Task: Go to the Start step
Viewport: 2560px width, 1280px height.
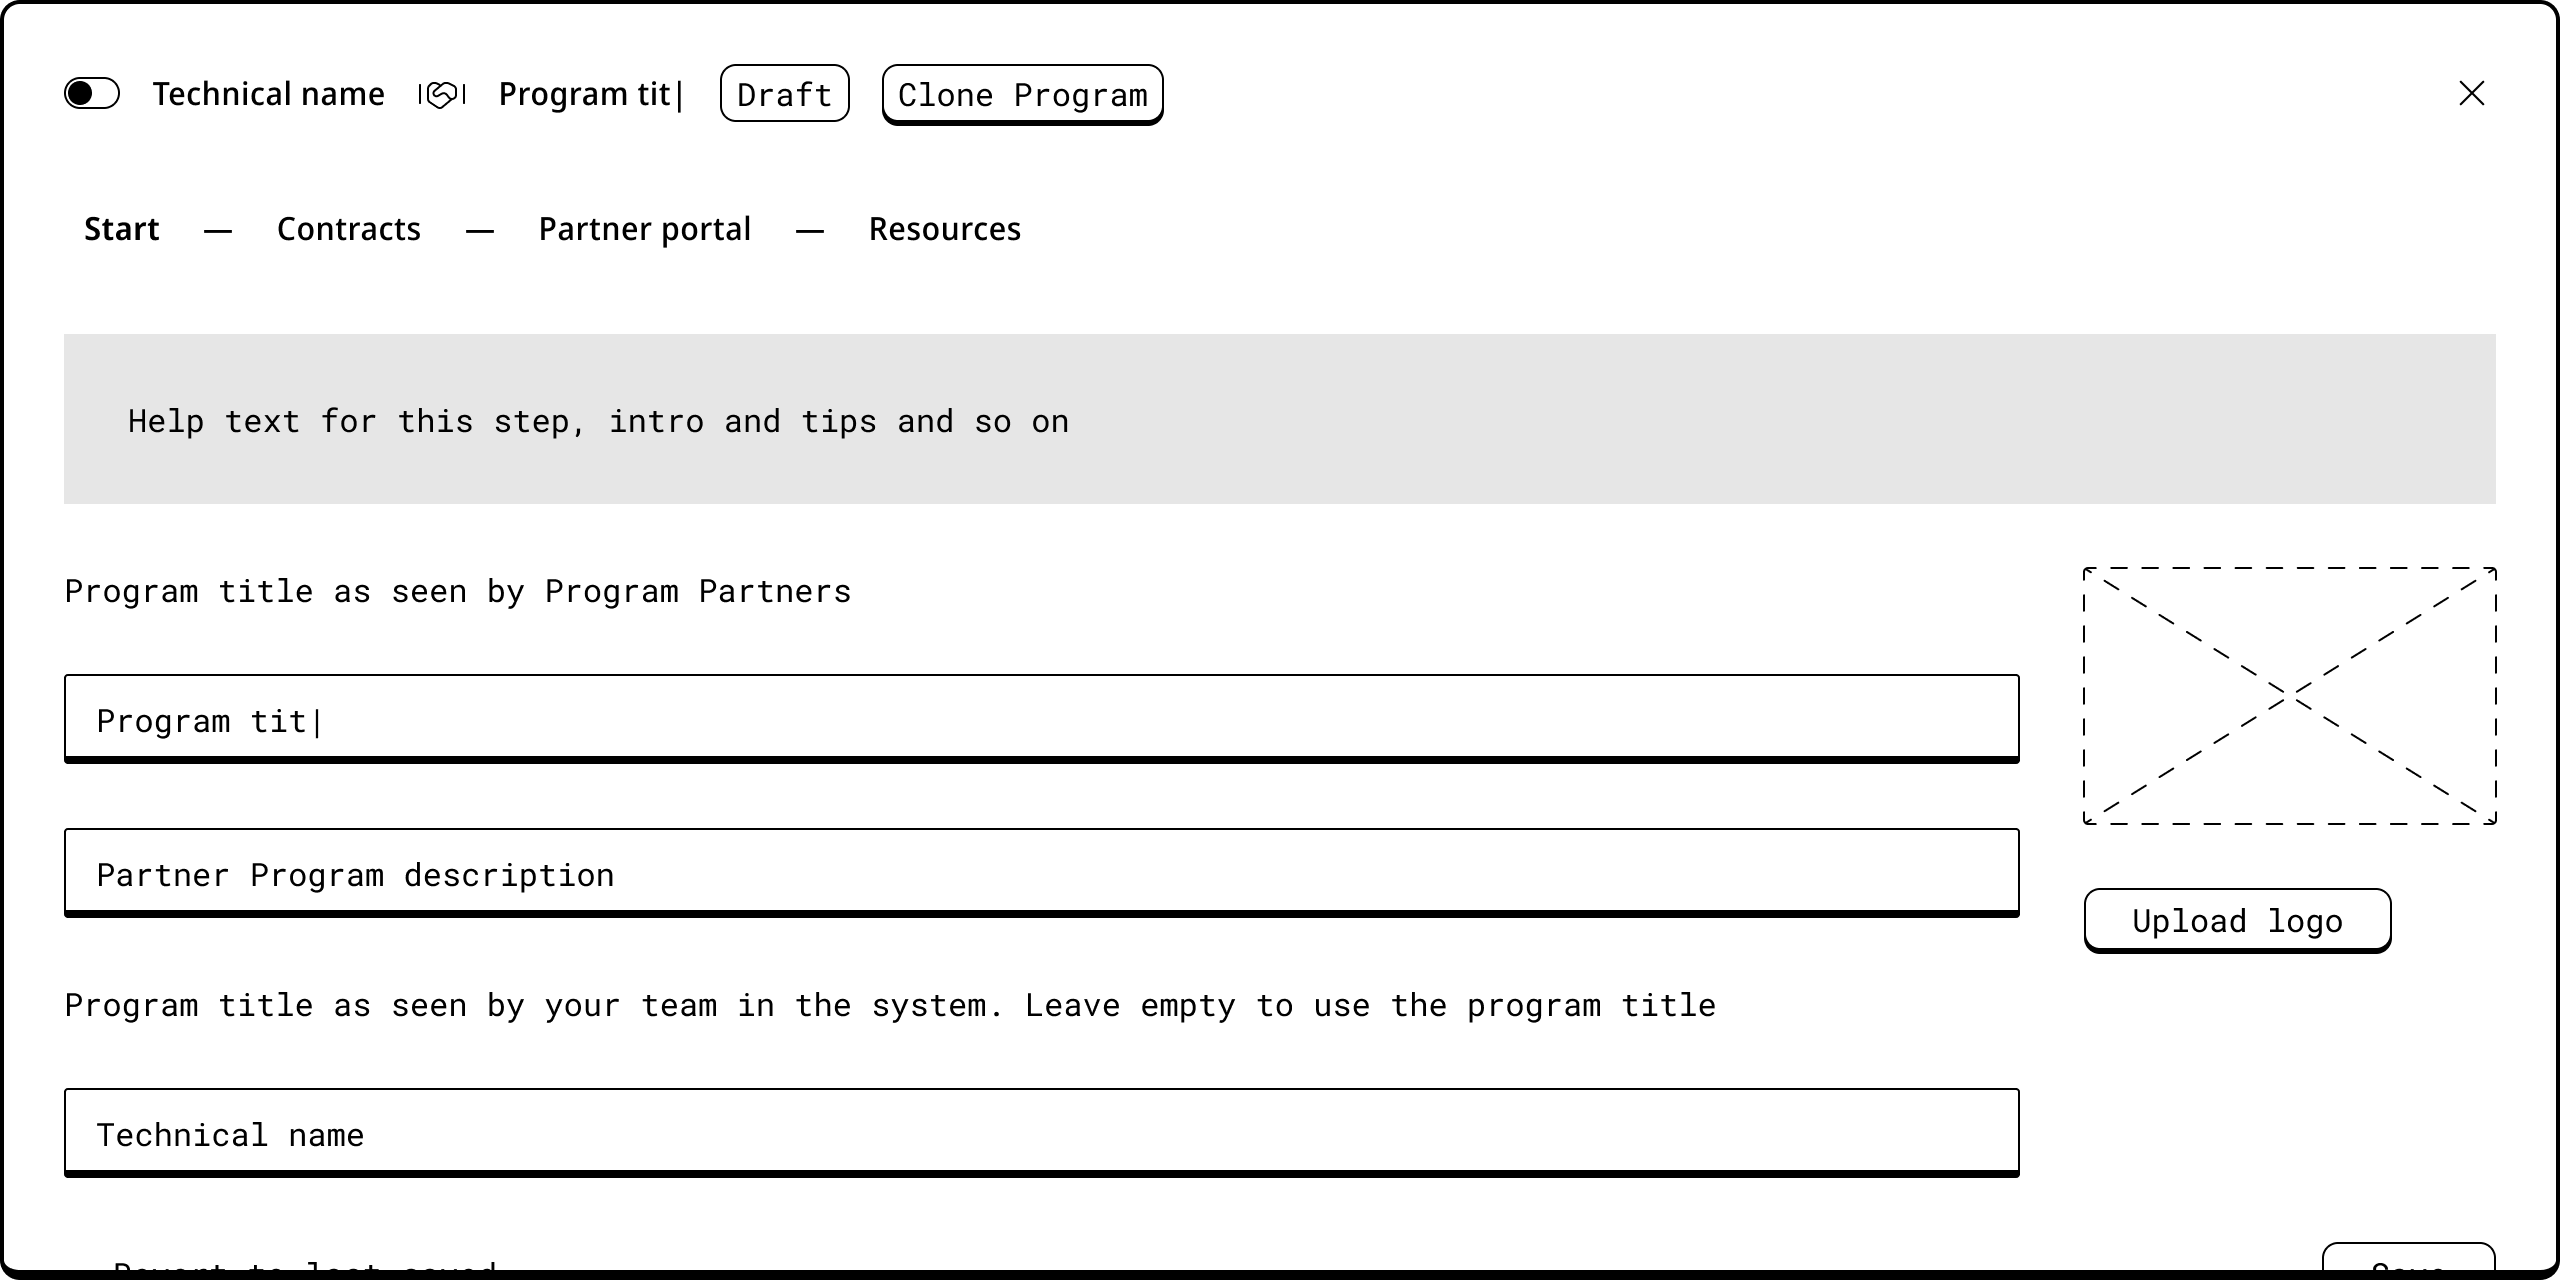Action: point(121,229)
